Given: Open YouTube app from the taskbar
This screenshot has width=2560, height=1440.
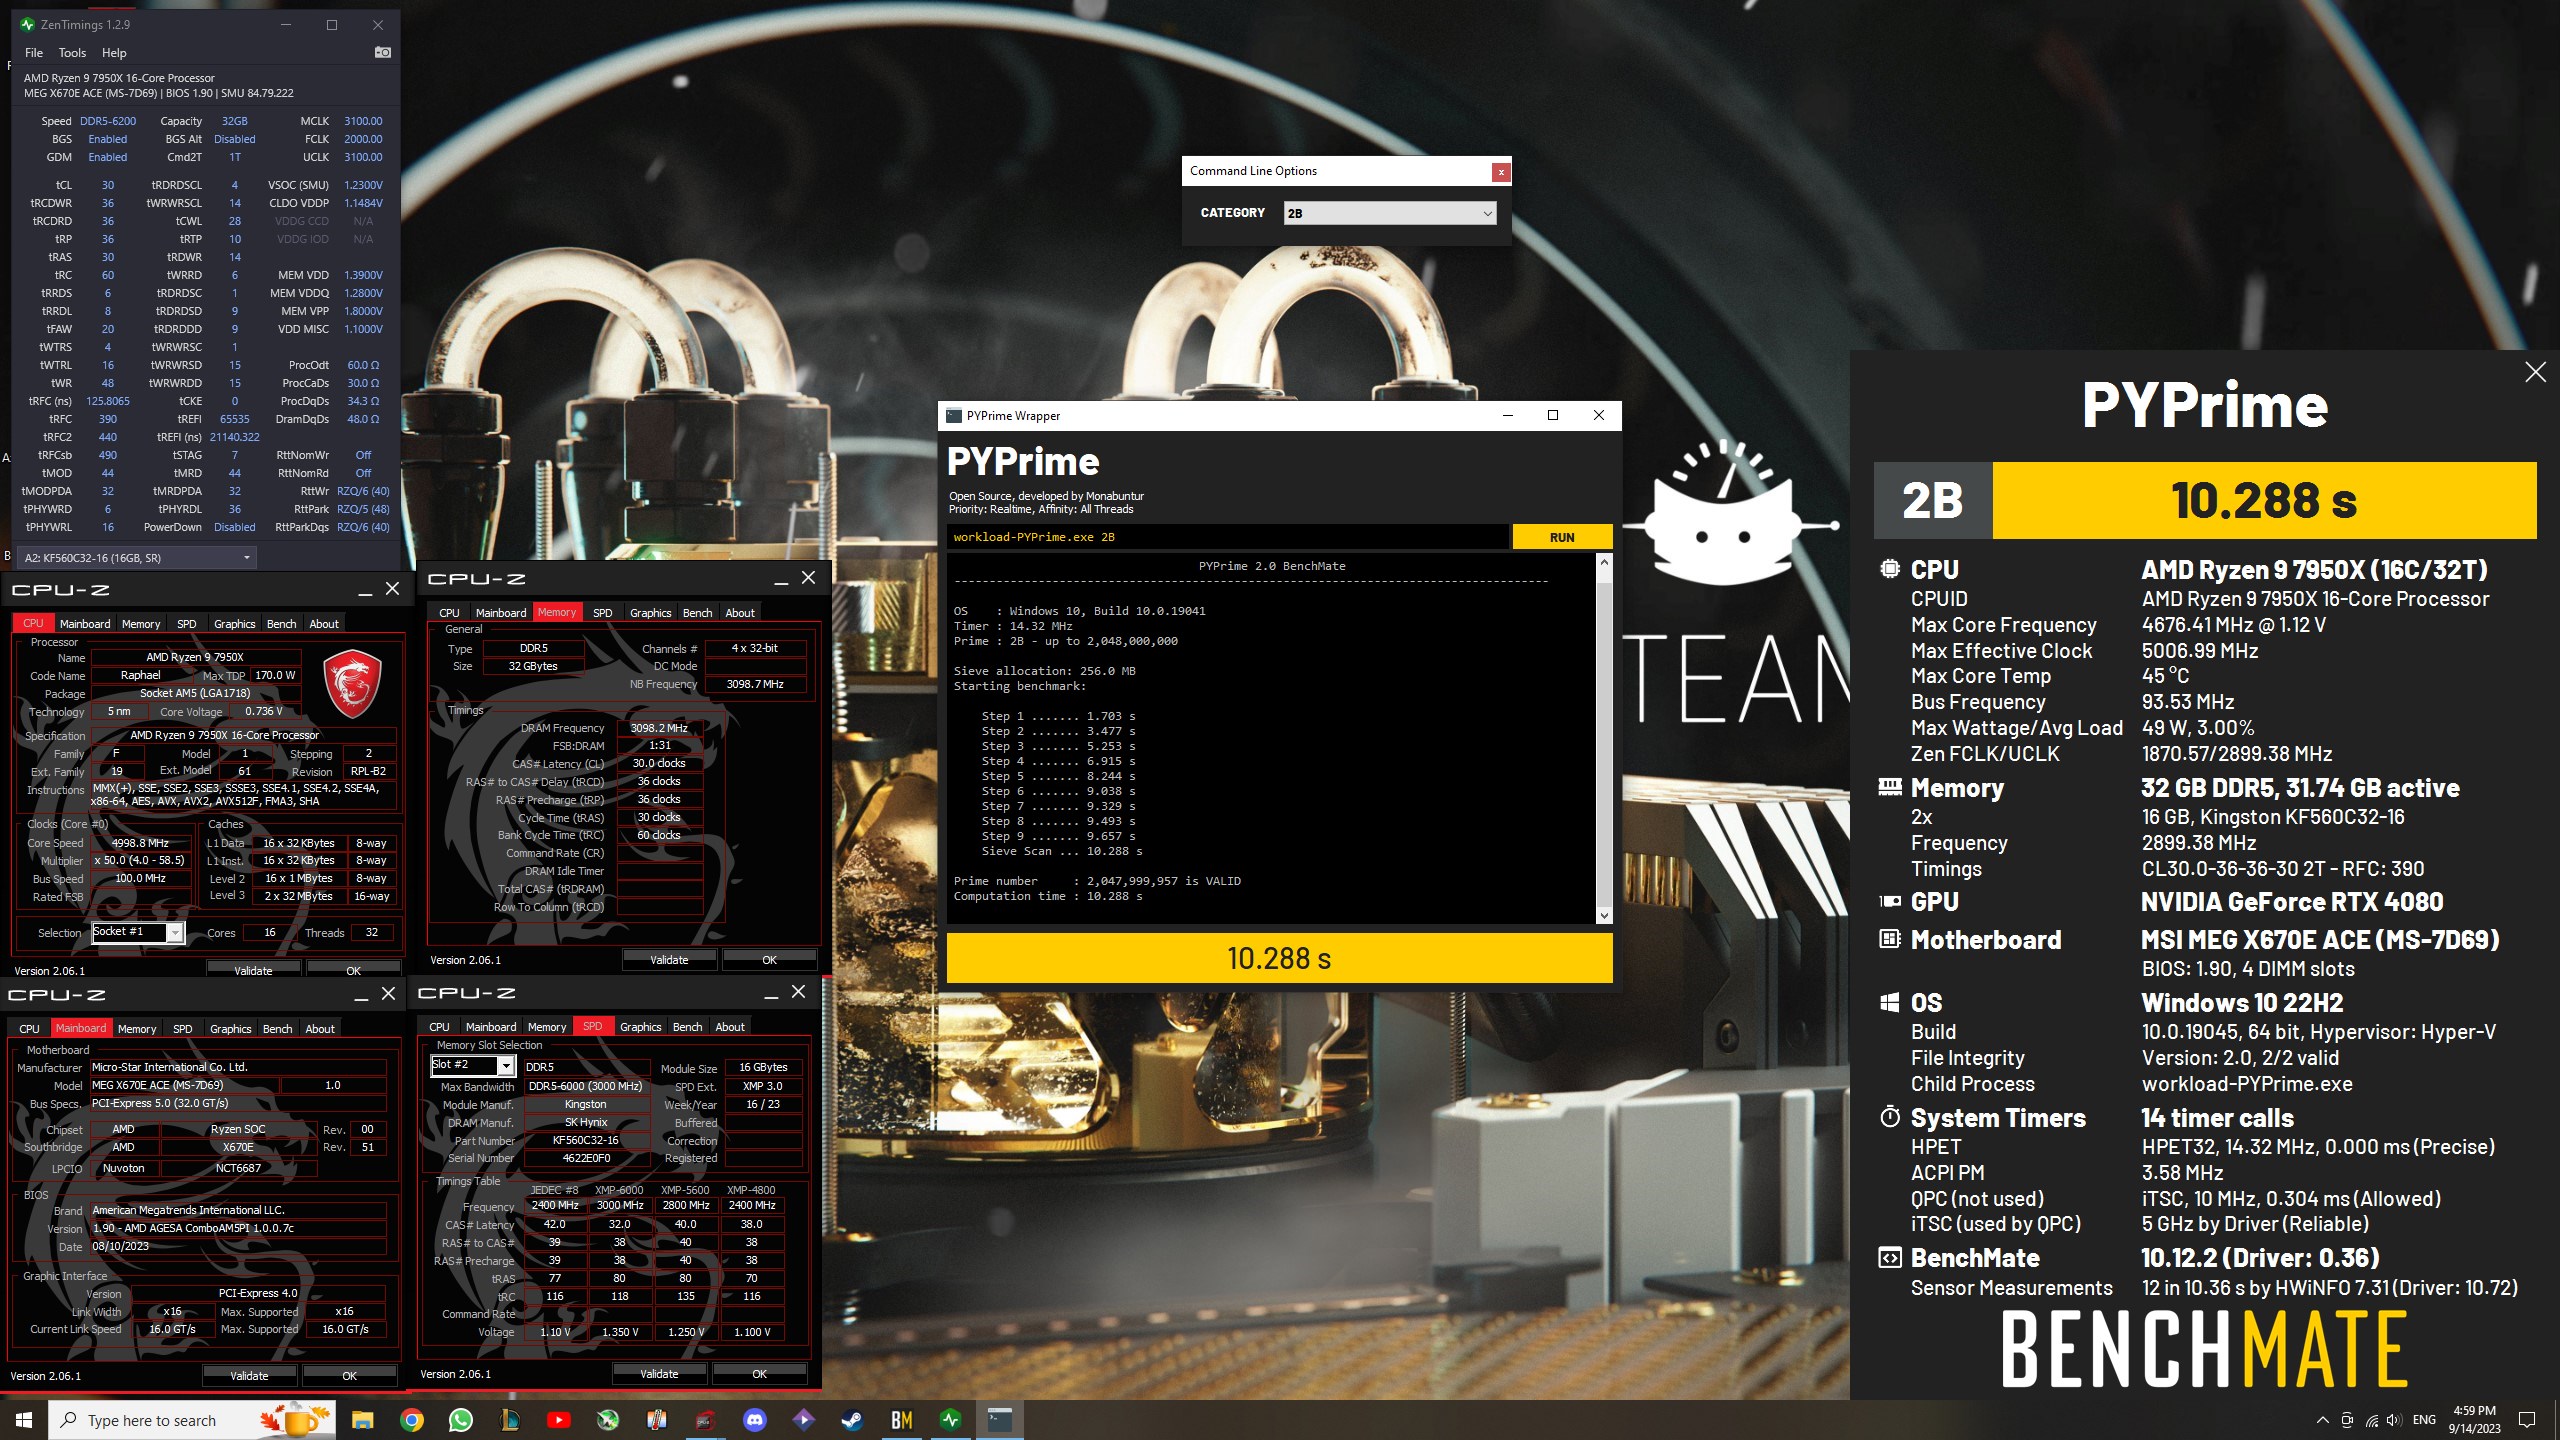Looking at the screenshot, I should point(558,1419).
